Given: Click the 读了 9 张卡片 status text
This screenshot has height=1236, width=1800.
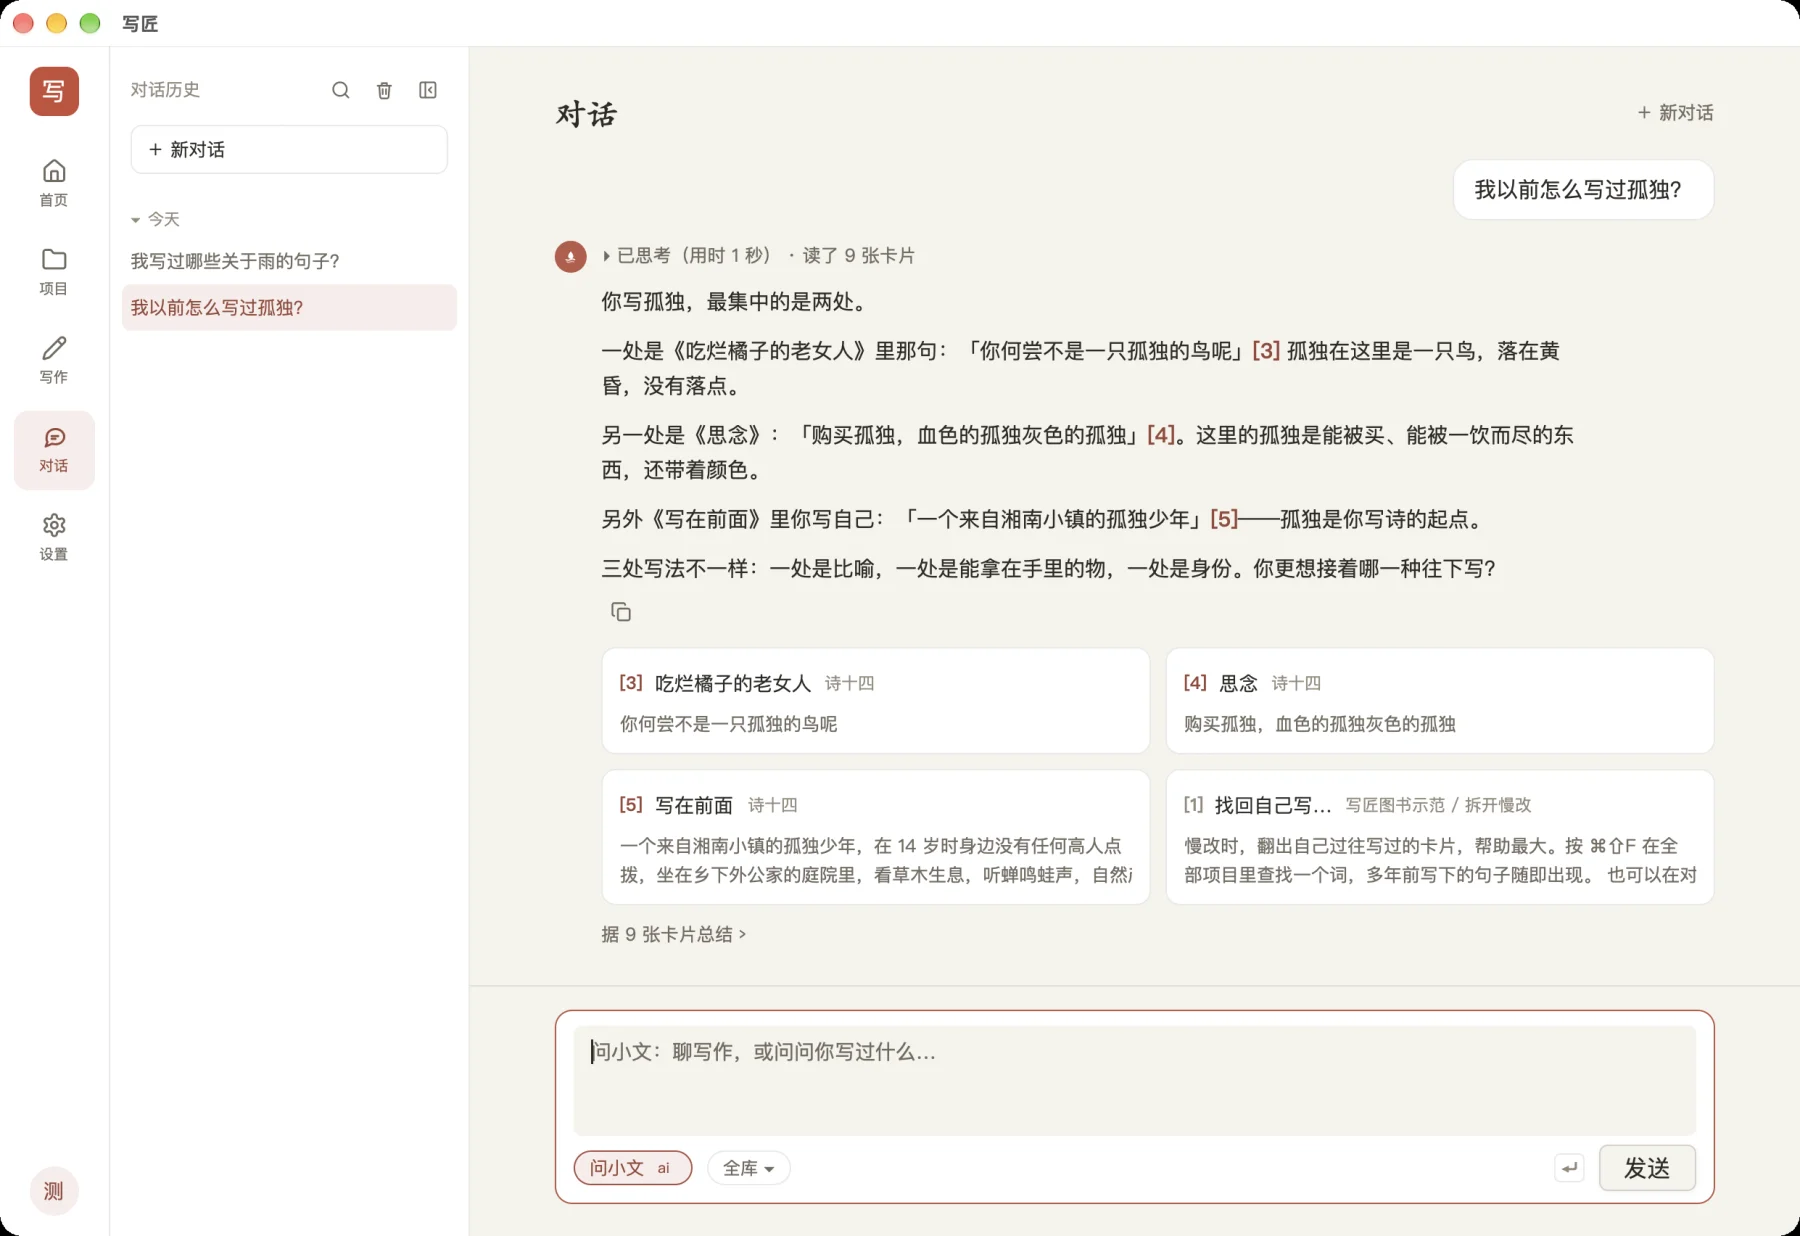Looking at the screenshot, I should (x=858, y=256).
